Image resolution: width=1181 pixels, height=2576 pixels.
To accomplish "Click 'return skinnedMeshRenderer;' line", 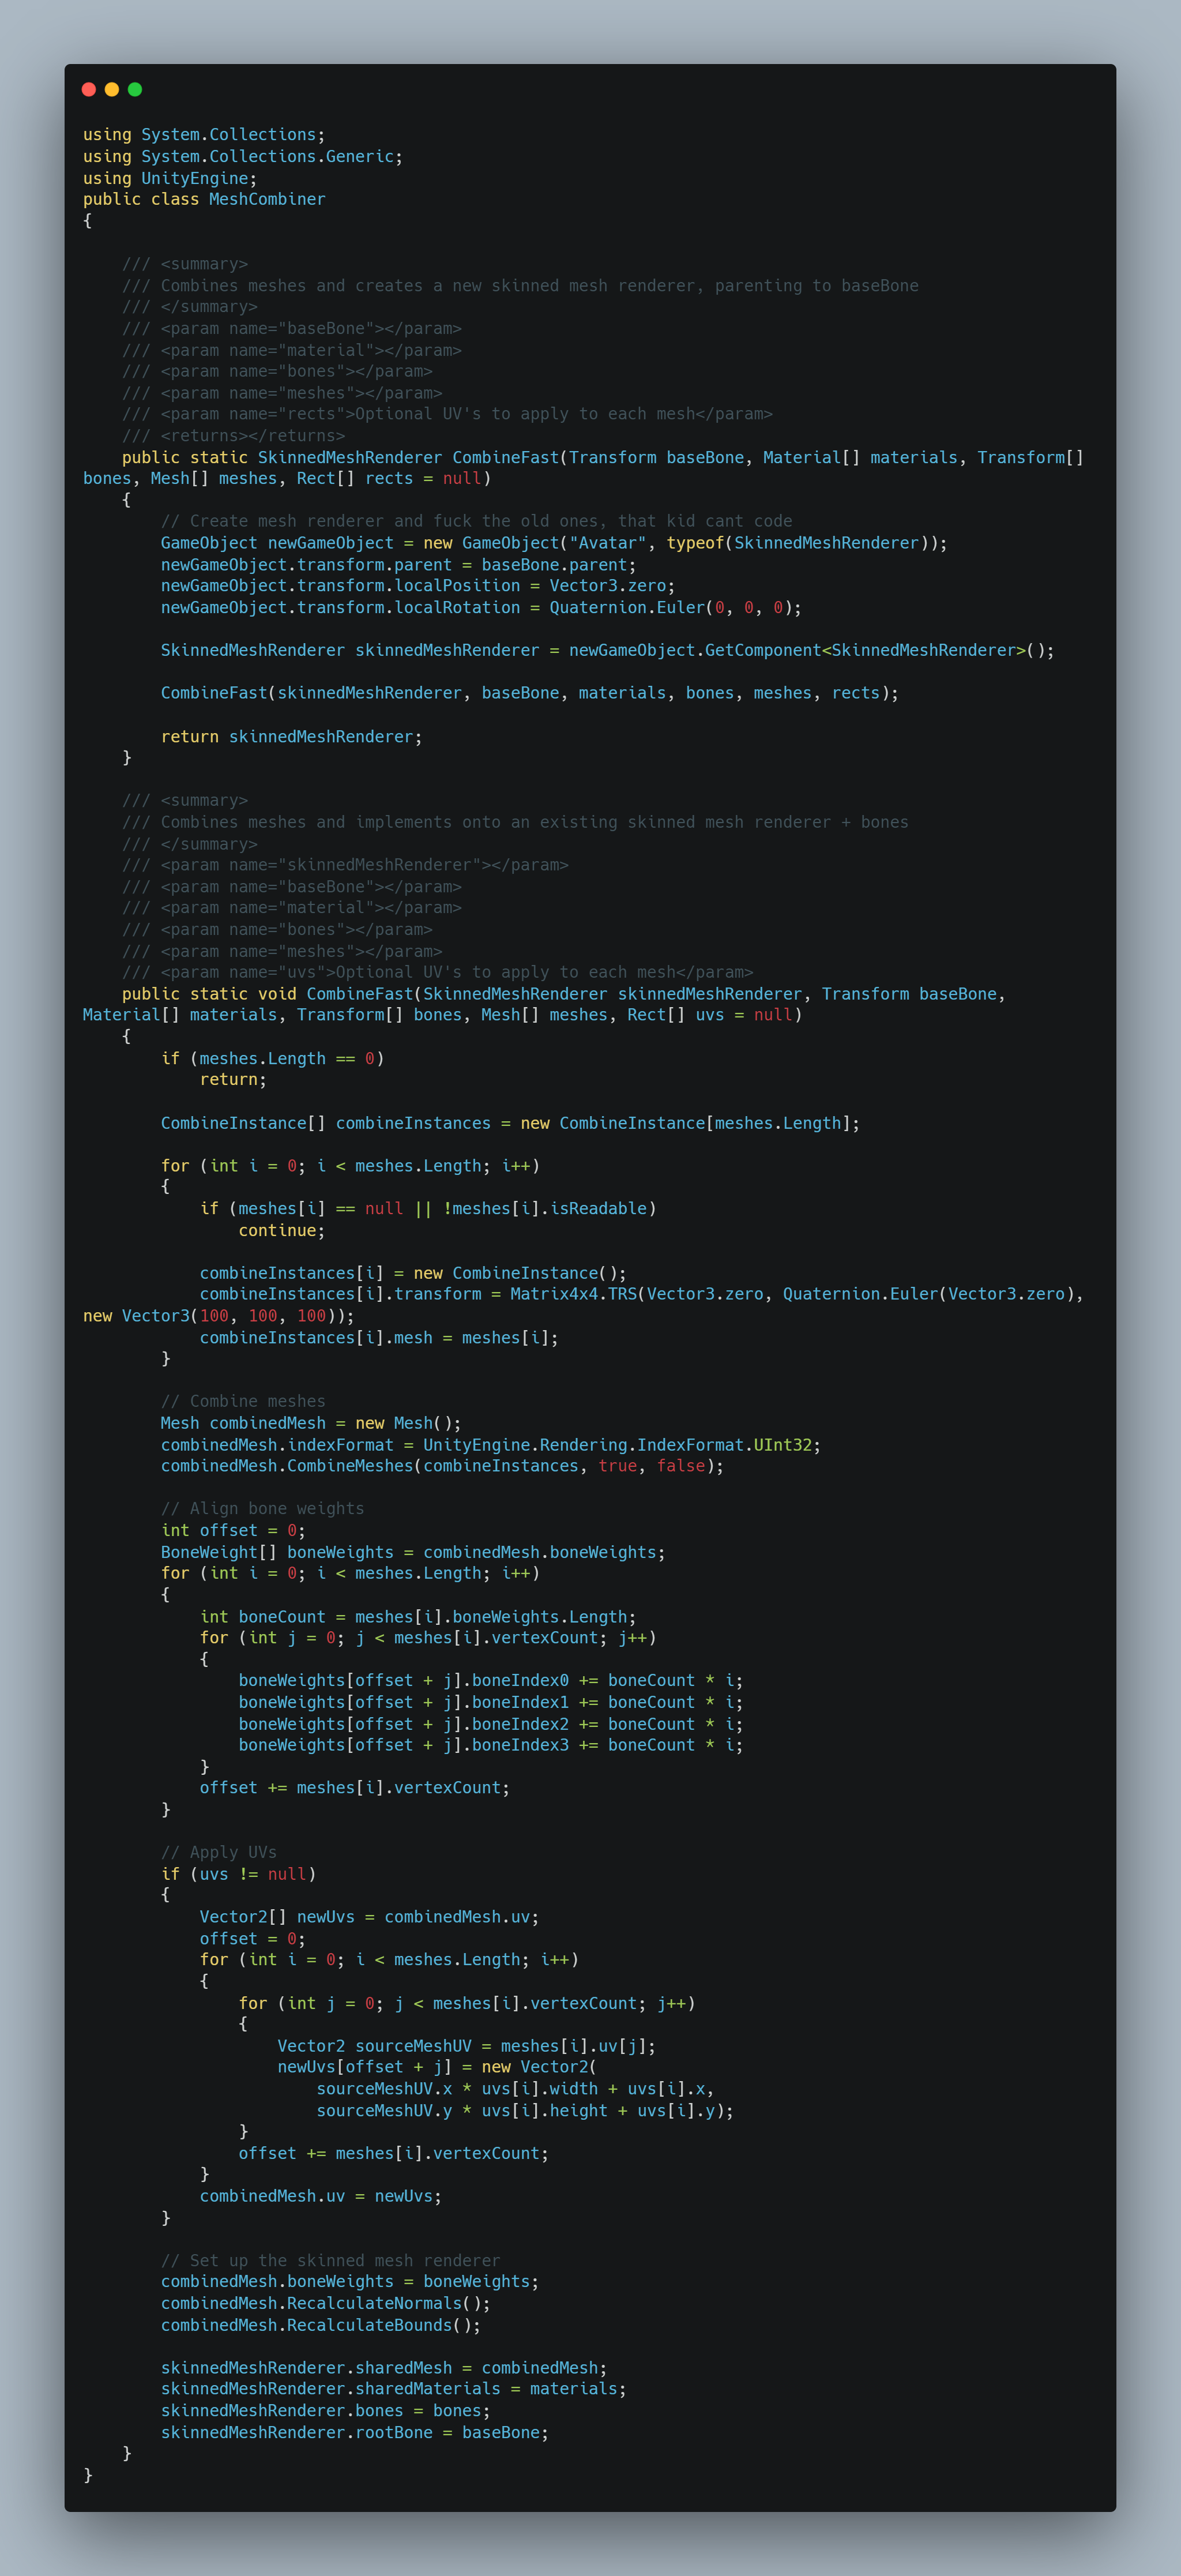I will (292, 737).
